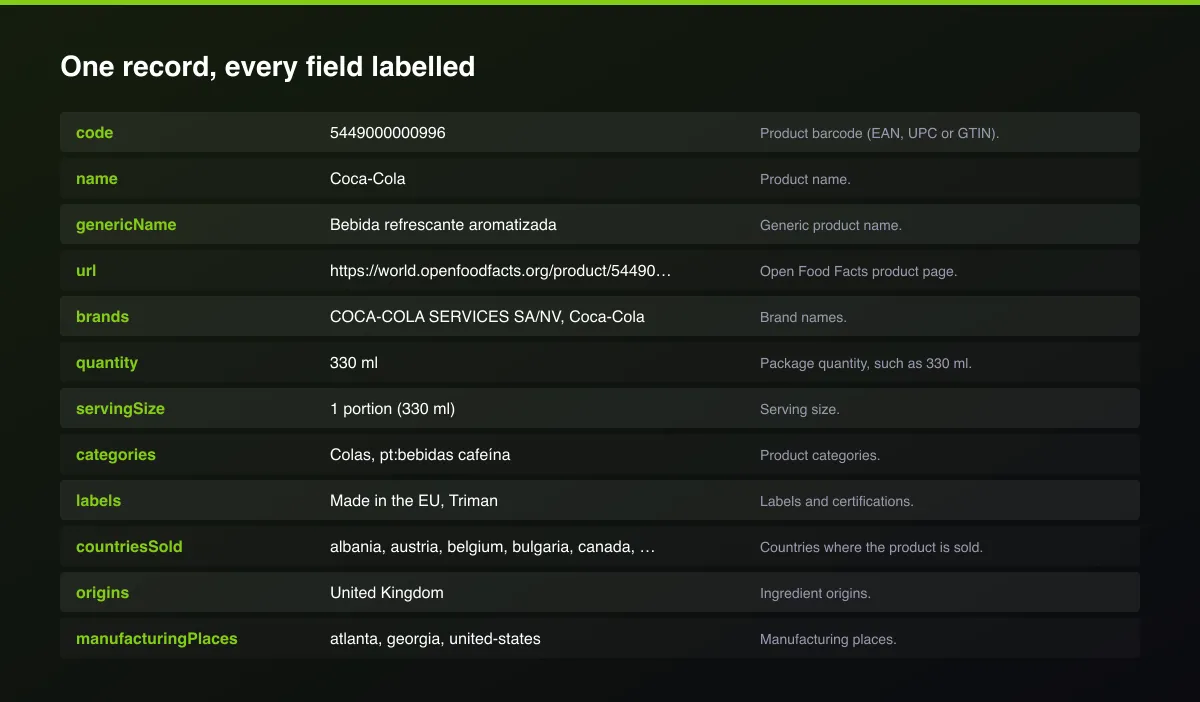Click the description "Manufacturing places."

click(x=828, y=639)
